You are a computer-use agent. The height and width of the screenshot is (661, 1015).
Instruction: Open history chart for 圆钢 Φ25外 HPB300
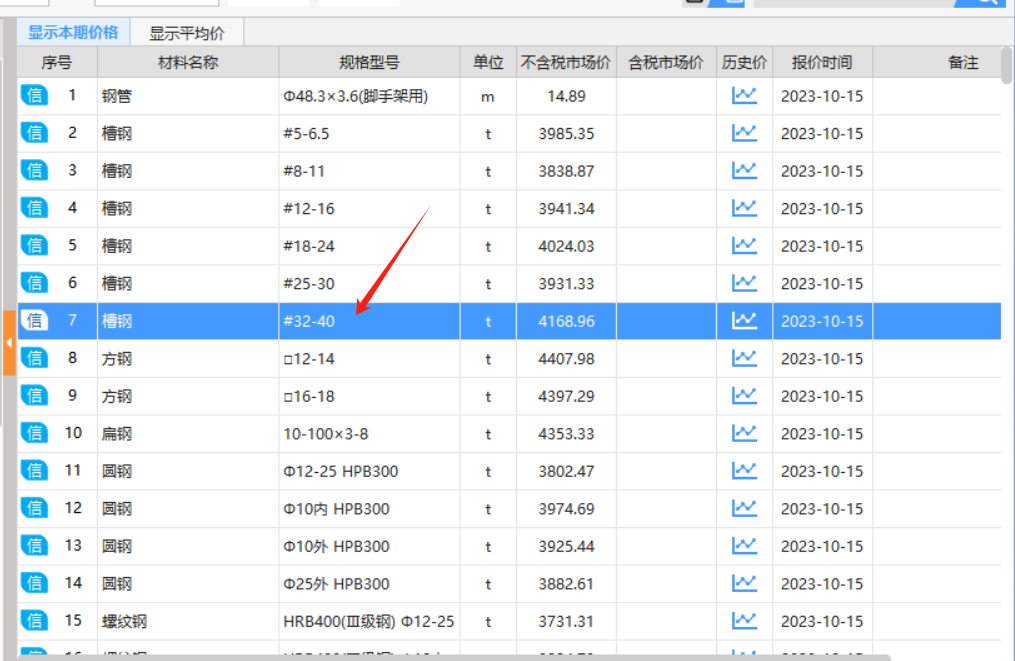(x=744, y=584)
